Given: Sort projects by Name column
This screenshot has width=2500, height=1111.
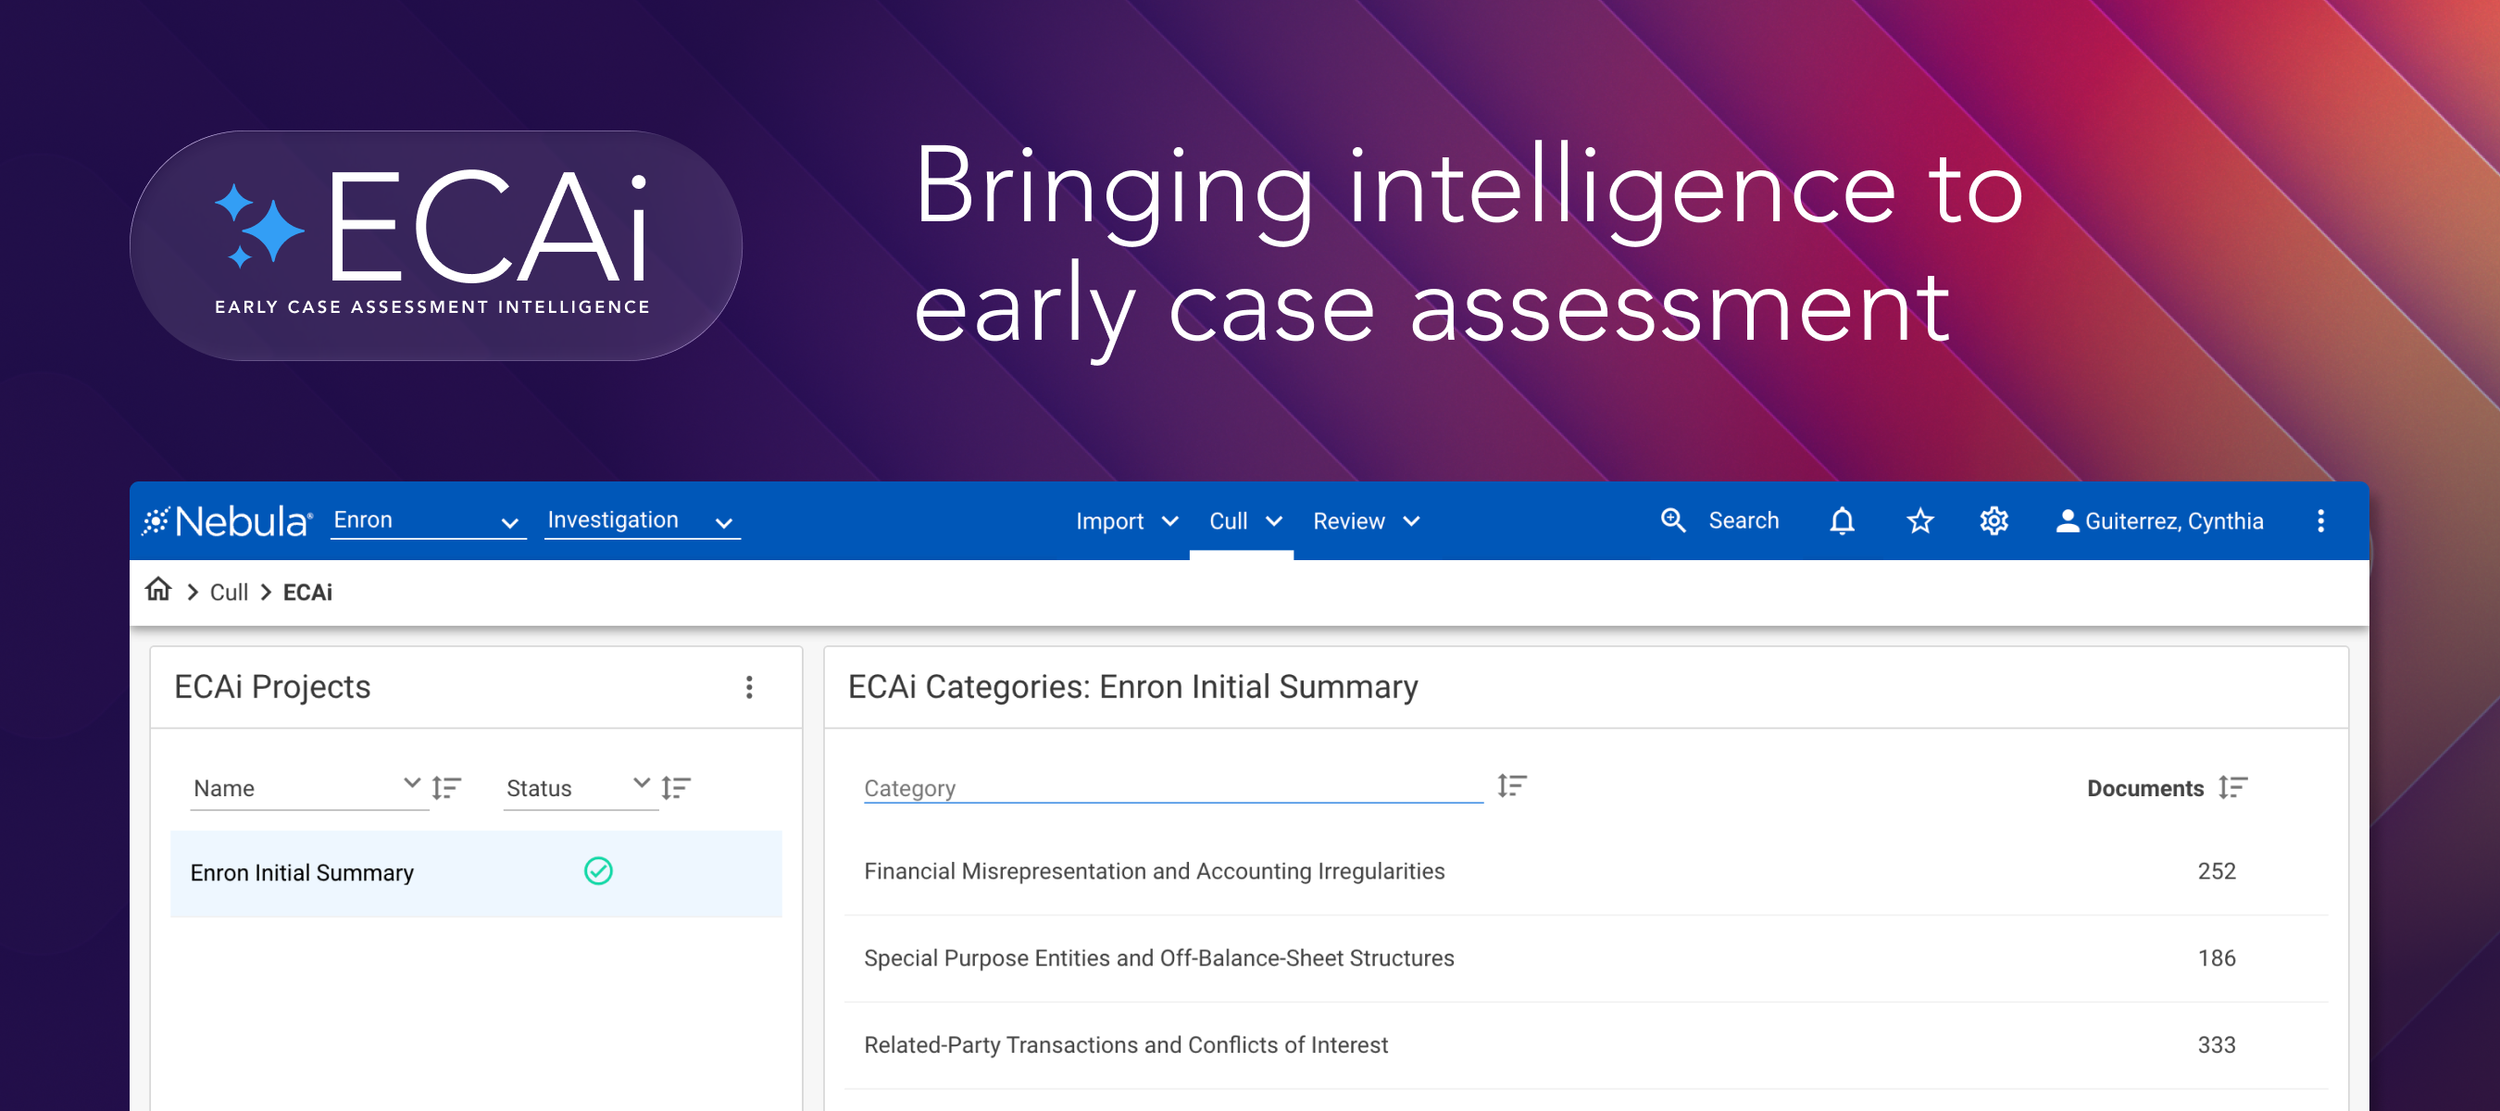Looking at the screenshot, I should 446,788.
